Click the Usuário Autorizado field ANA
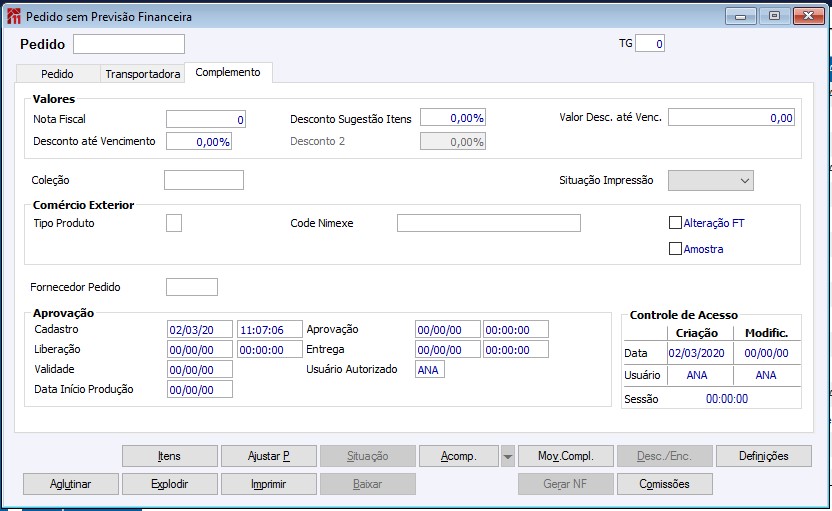Image resolution: width=832 pixels, height=511 pixels. click(430, 369)
